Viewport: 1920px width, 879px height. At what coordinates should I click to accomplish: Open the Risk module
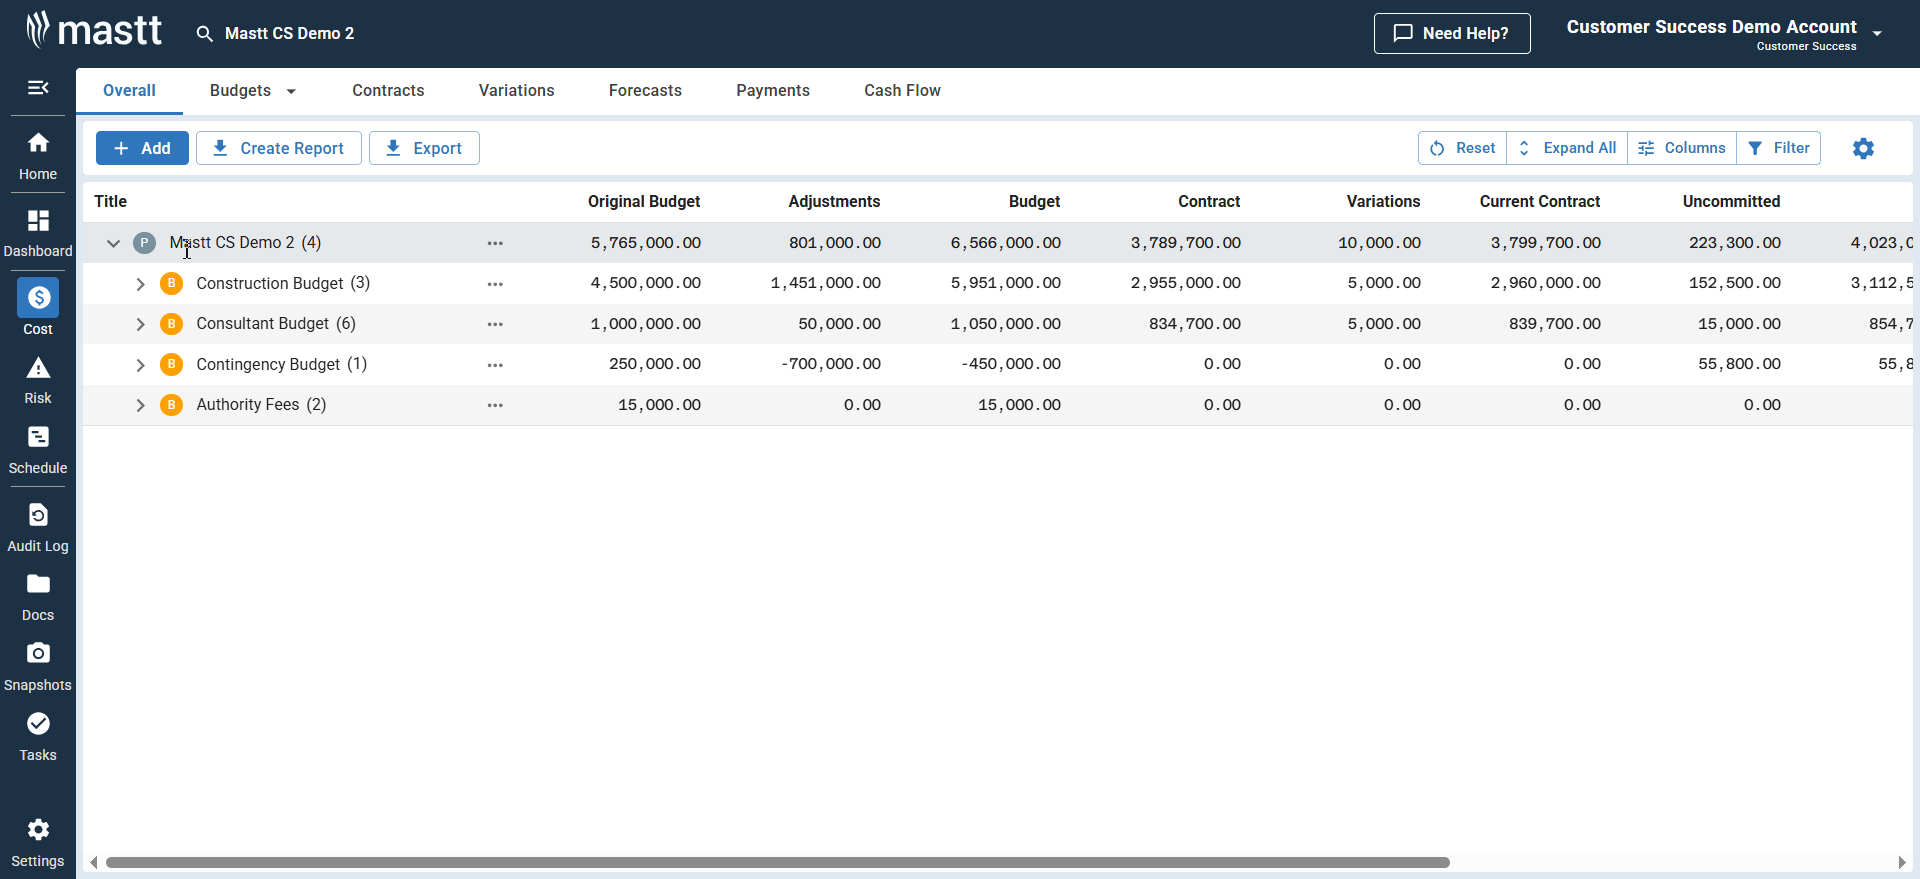[x=38, y=381]
